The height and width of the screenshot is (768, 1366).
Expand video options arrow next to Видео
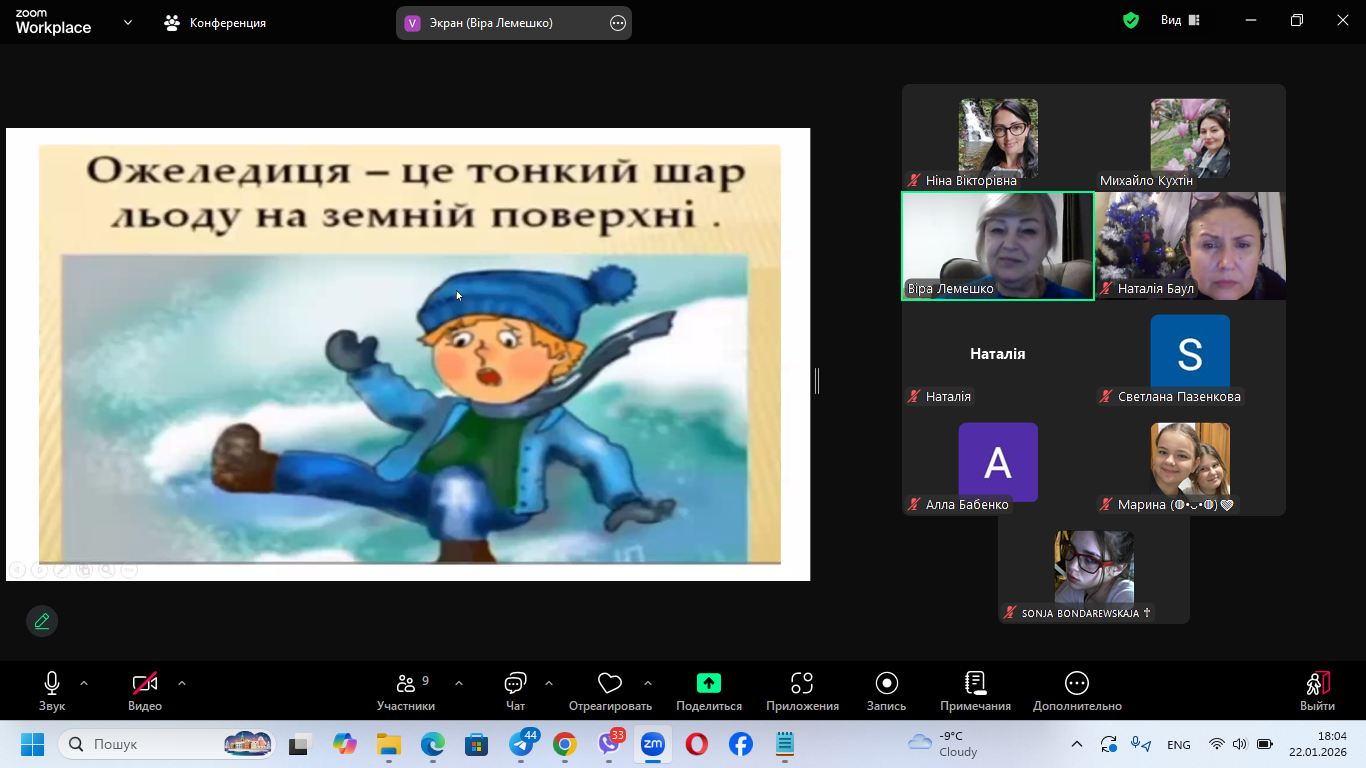182,683
